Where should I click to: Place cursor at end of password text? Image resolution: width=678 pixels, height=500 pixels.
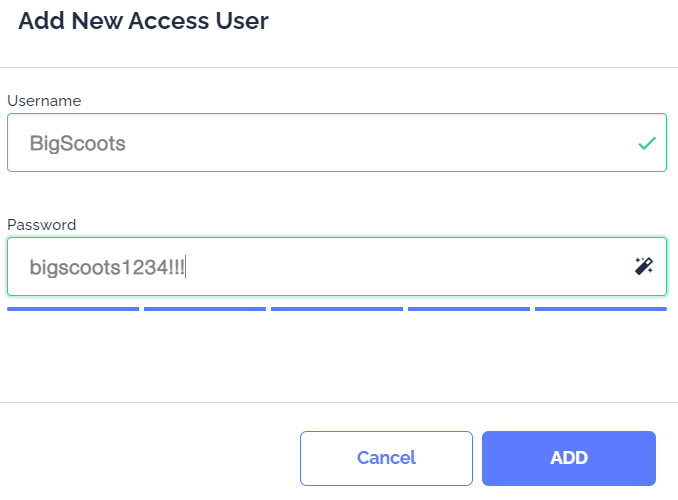187,267
